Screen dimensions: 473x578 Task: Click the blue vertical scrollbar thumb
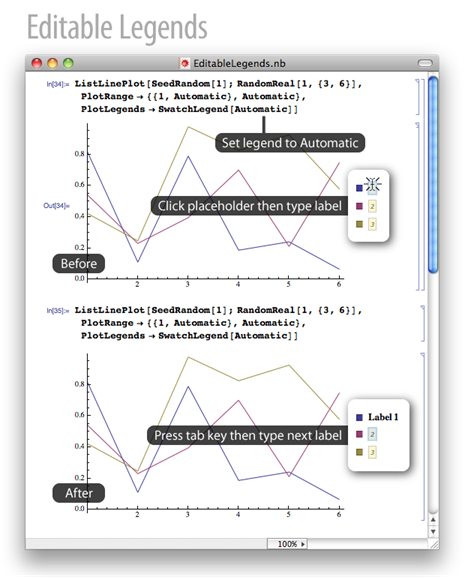(x=433, y=175)
